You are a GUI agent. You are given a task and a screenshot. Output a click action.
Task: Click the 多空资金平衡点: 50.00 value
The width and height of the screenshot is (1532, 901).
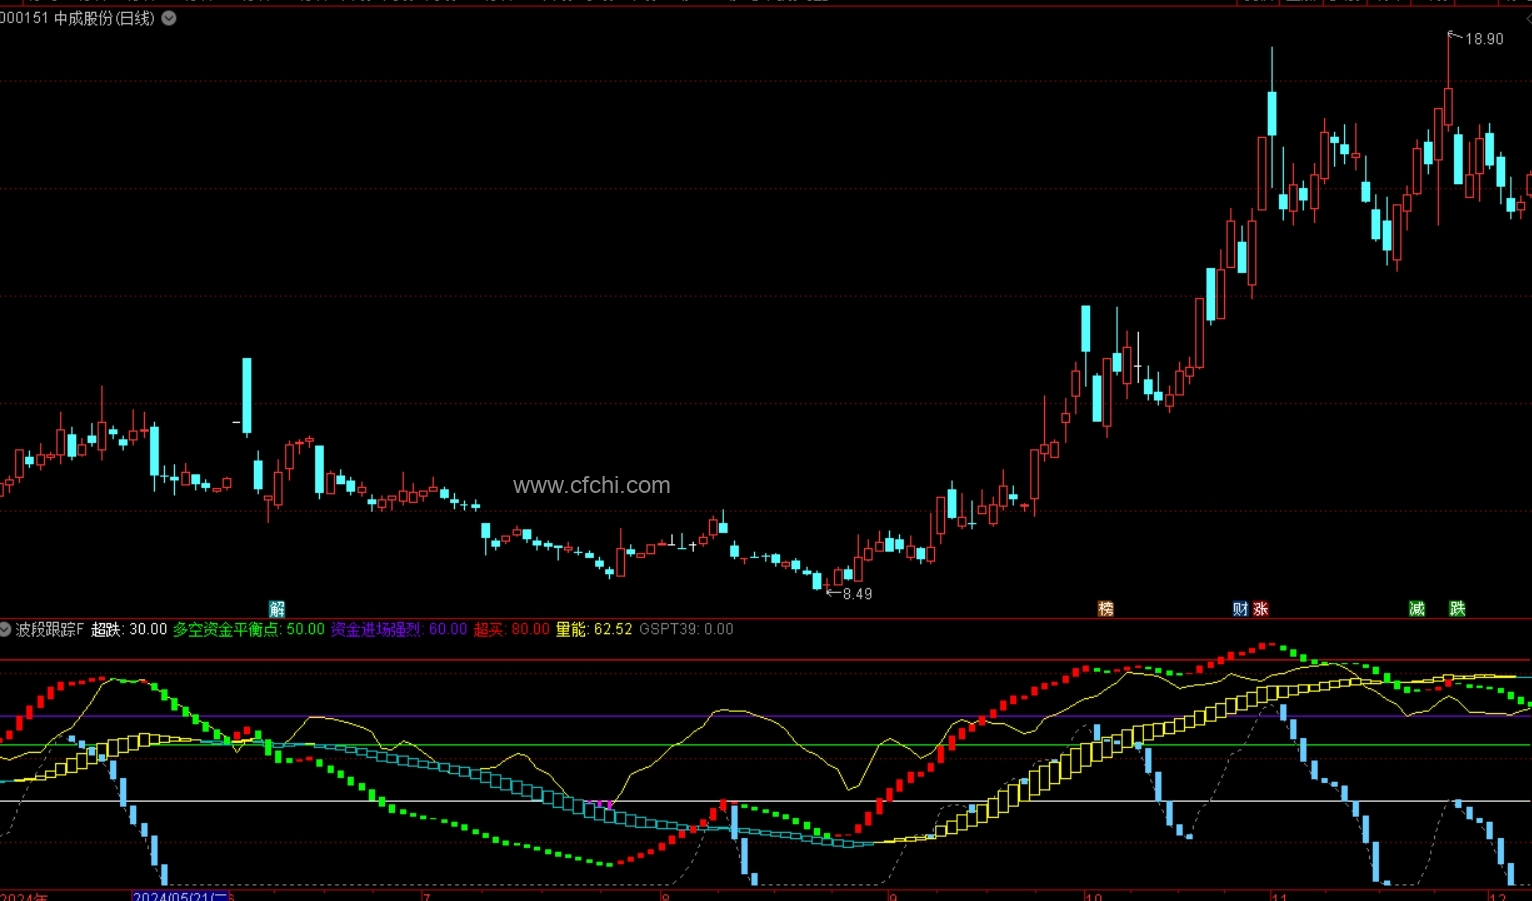pos(249,629)
